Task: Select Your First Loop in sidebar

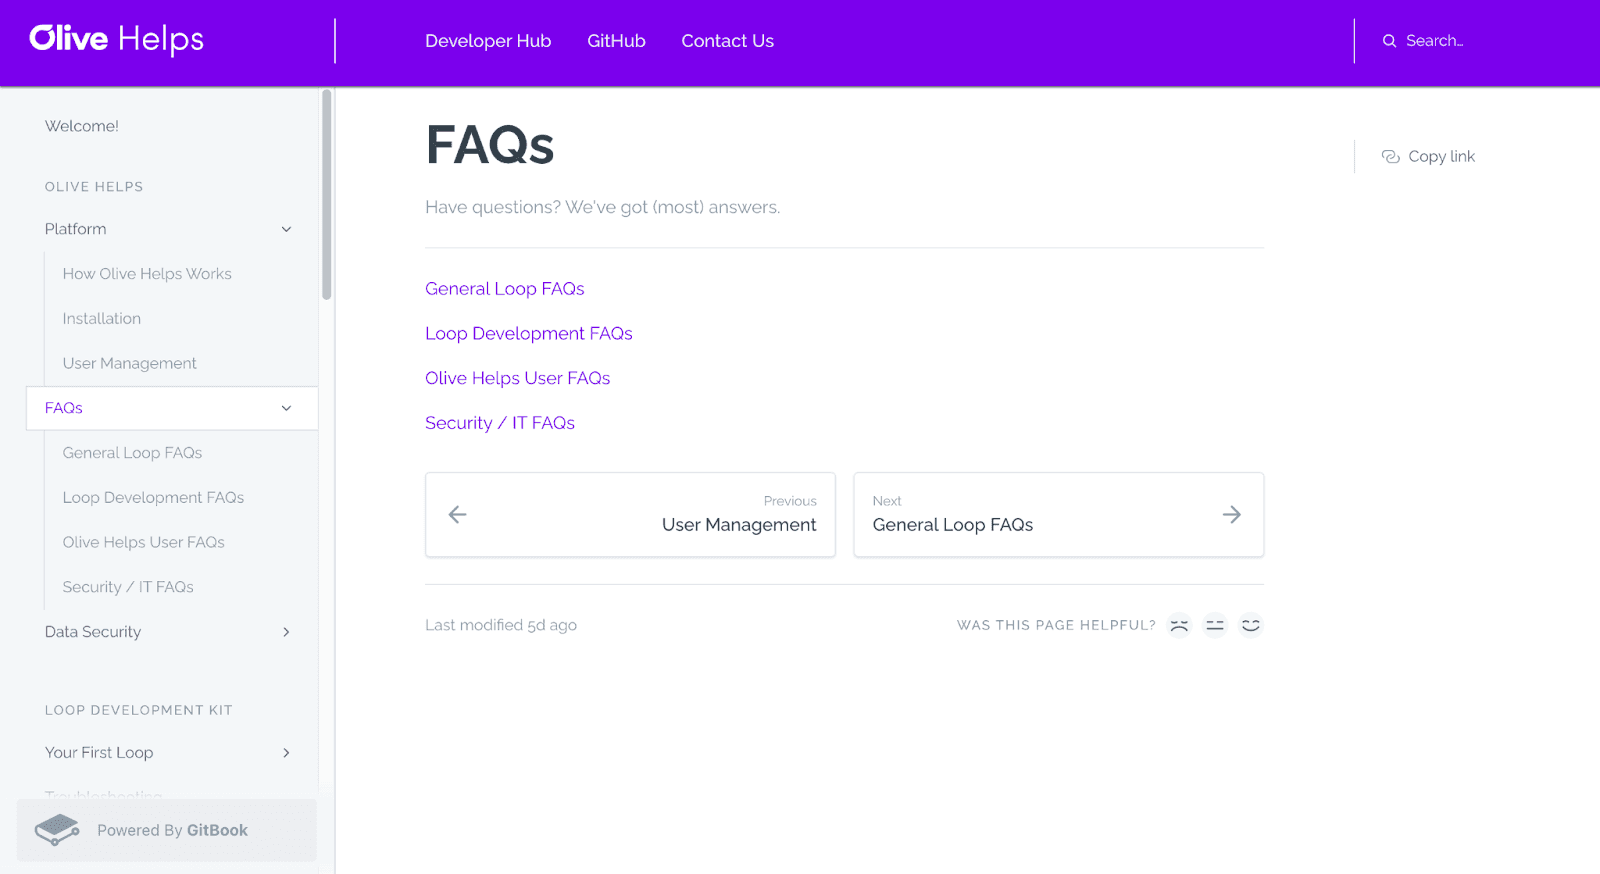Action: point(99,753)
